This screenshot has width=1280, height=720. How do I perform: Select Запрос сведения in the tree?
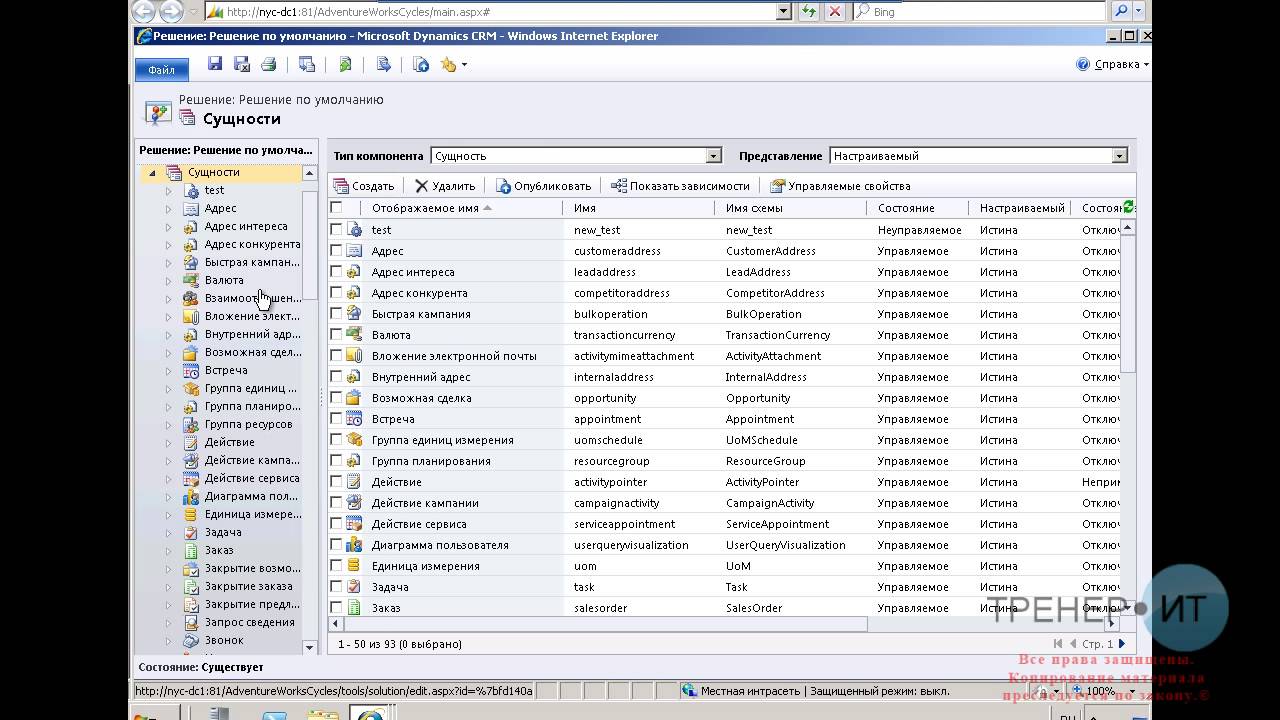(250, 622)
